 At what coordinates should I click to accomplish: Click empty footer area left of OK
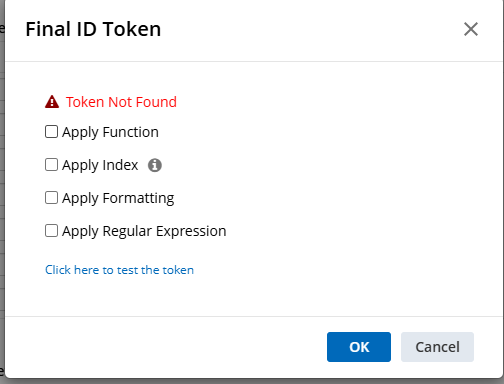coord(167,347)
